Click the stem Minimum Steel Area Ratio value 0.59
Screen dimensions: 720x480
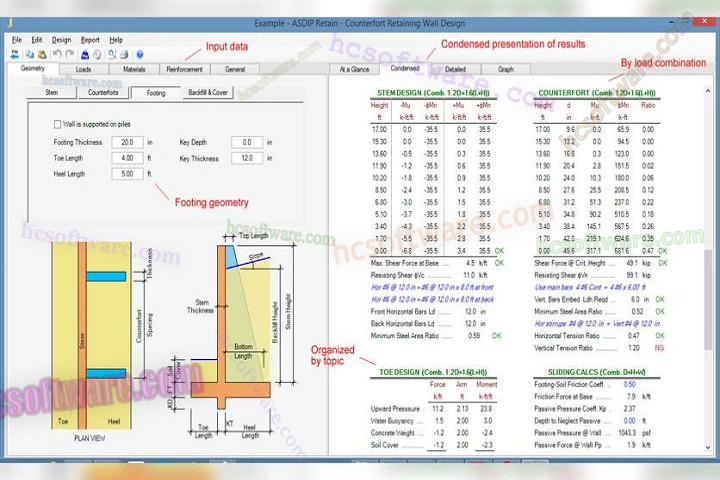point(474,336)
